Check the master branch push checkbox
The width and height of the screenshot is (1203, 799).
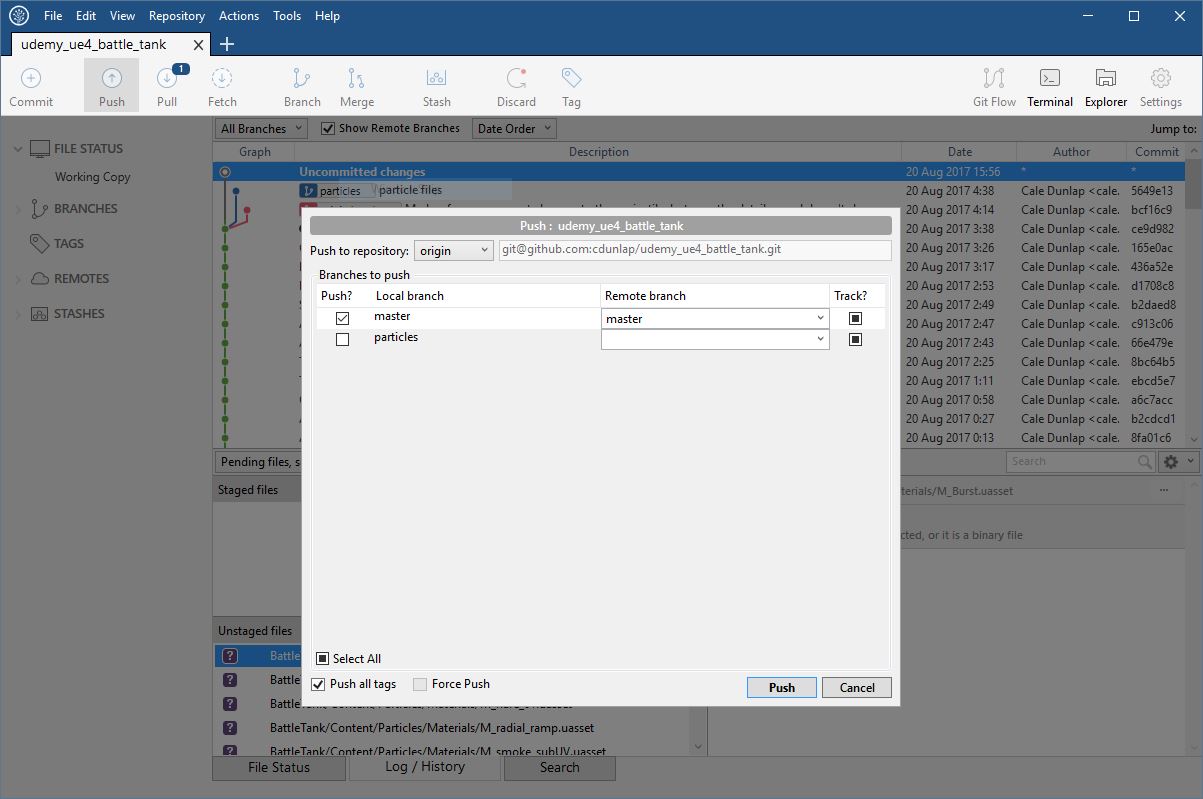point(343,318)
